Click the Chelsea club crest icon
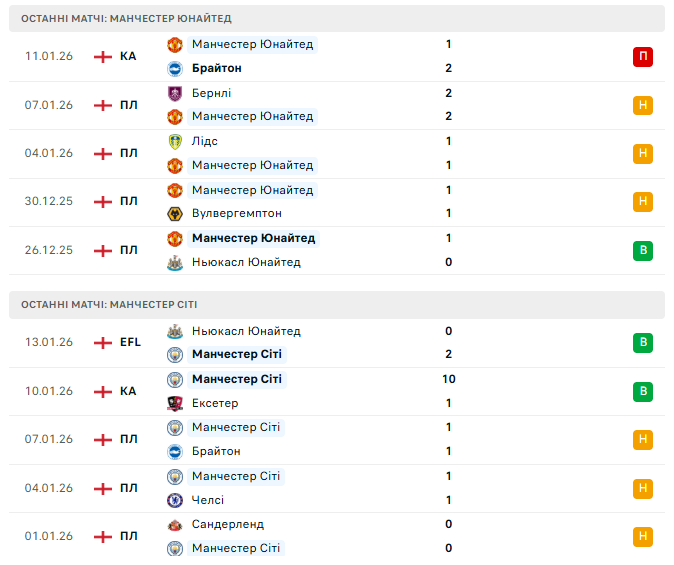The width and height of the screenshot is (674, 565). point(174,500)
